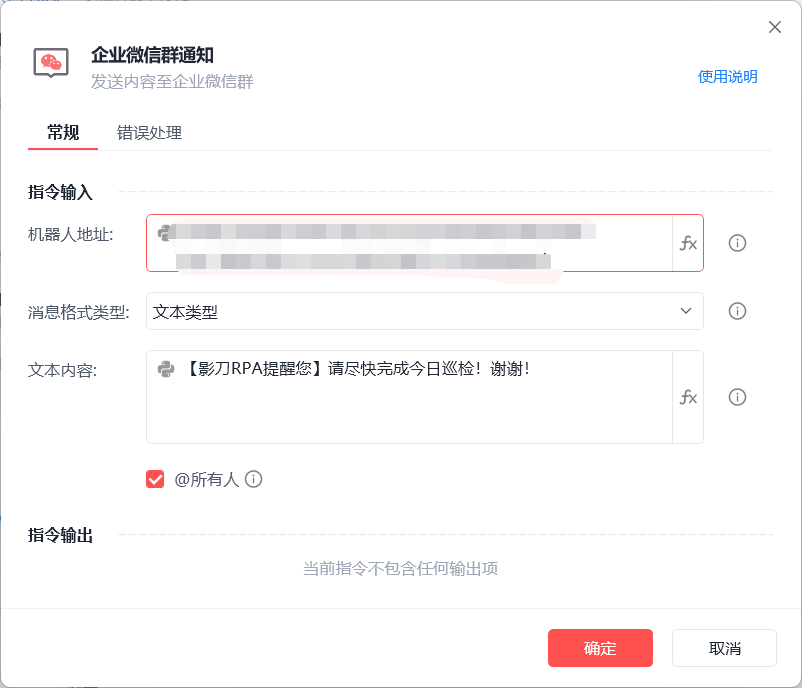
Task: Click the Python icon in 机器人地址 field
Action: point(165,232)
